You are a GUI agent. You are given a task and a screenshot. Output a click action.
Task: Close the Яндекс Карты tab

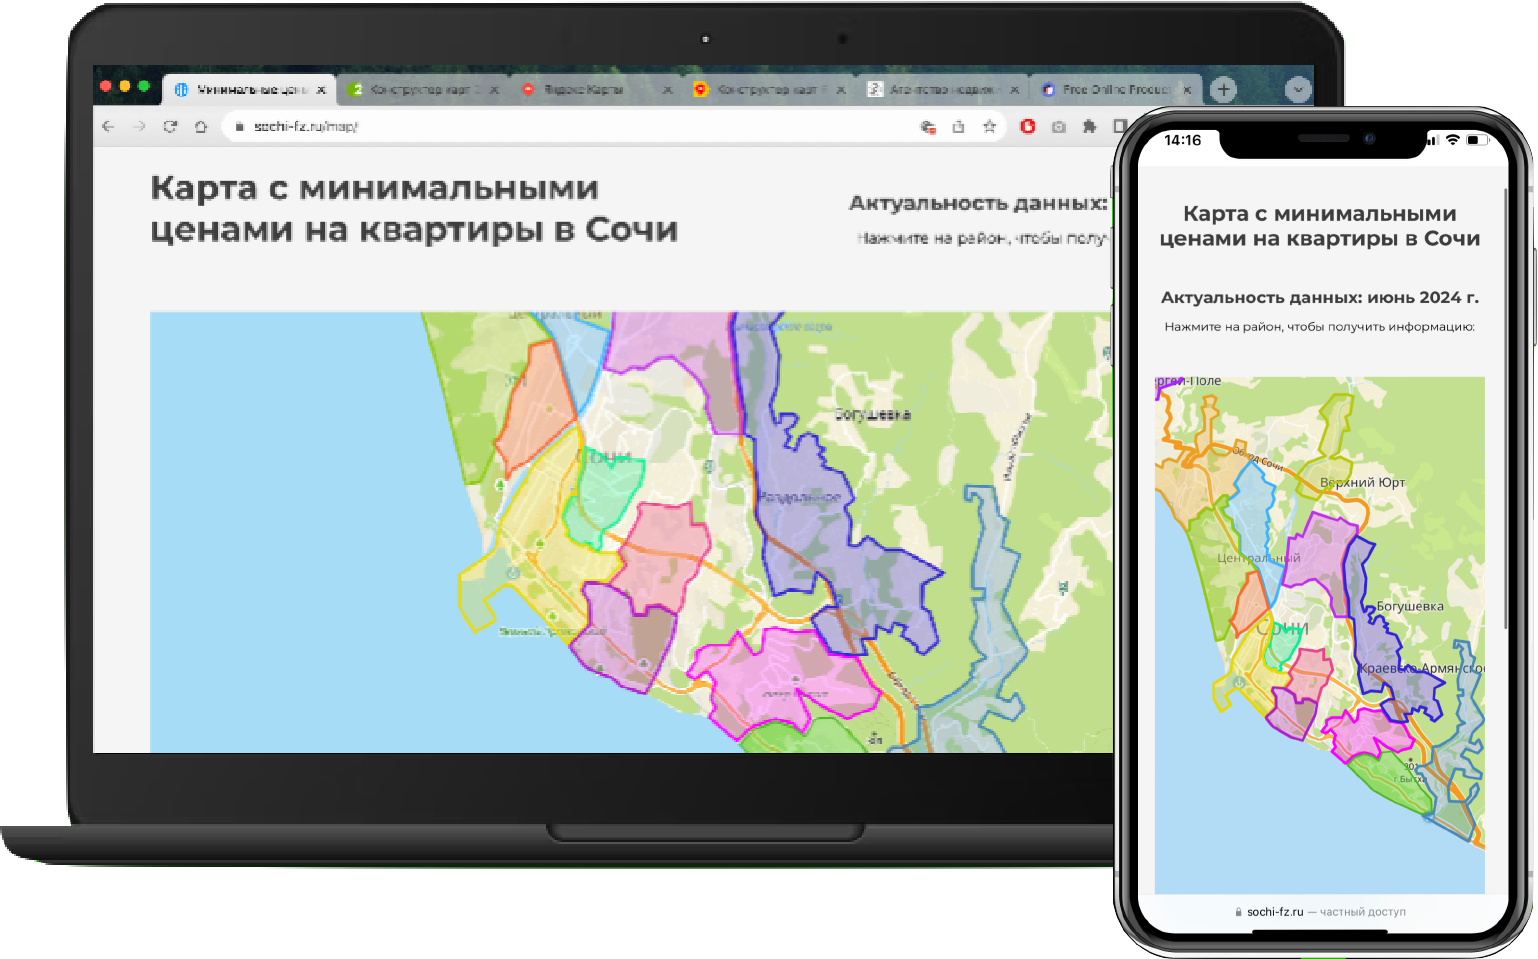(667, 89)
